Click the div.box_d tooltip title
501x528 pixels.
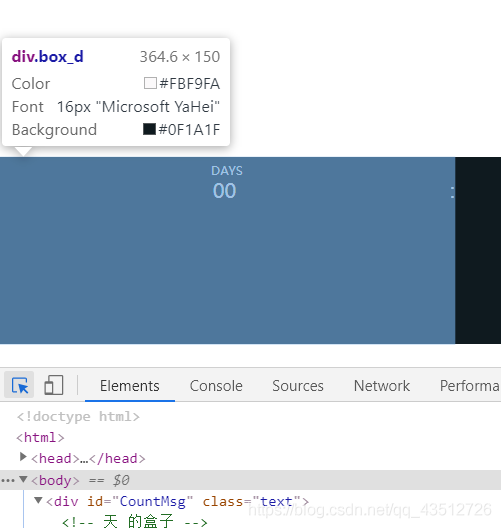click(x=47, y=57)
